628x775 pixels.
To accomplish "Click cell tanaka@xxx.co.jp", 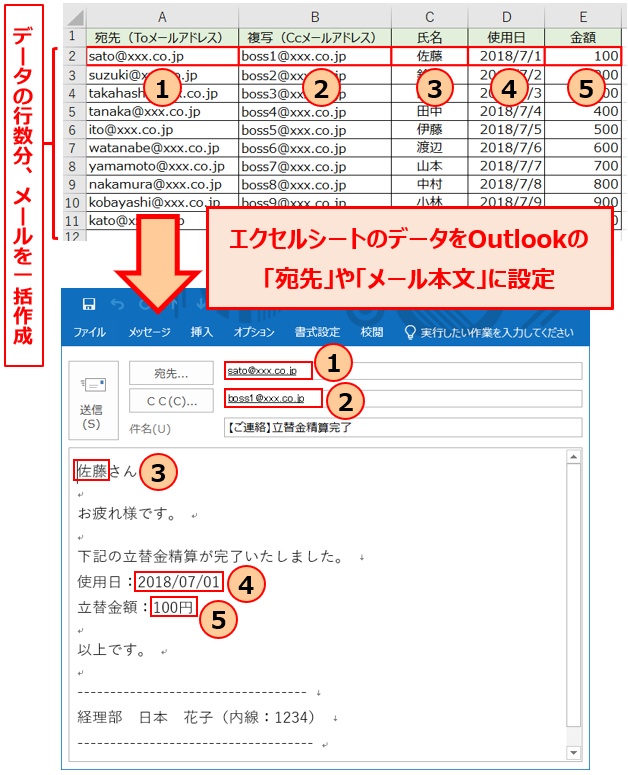I will coord(162,112).
